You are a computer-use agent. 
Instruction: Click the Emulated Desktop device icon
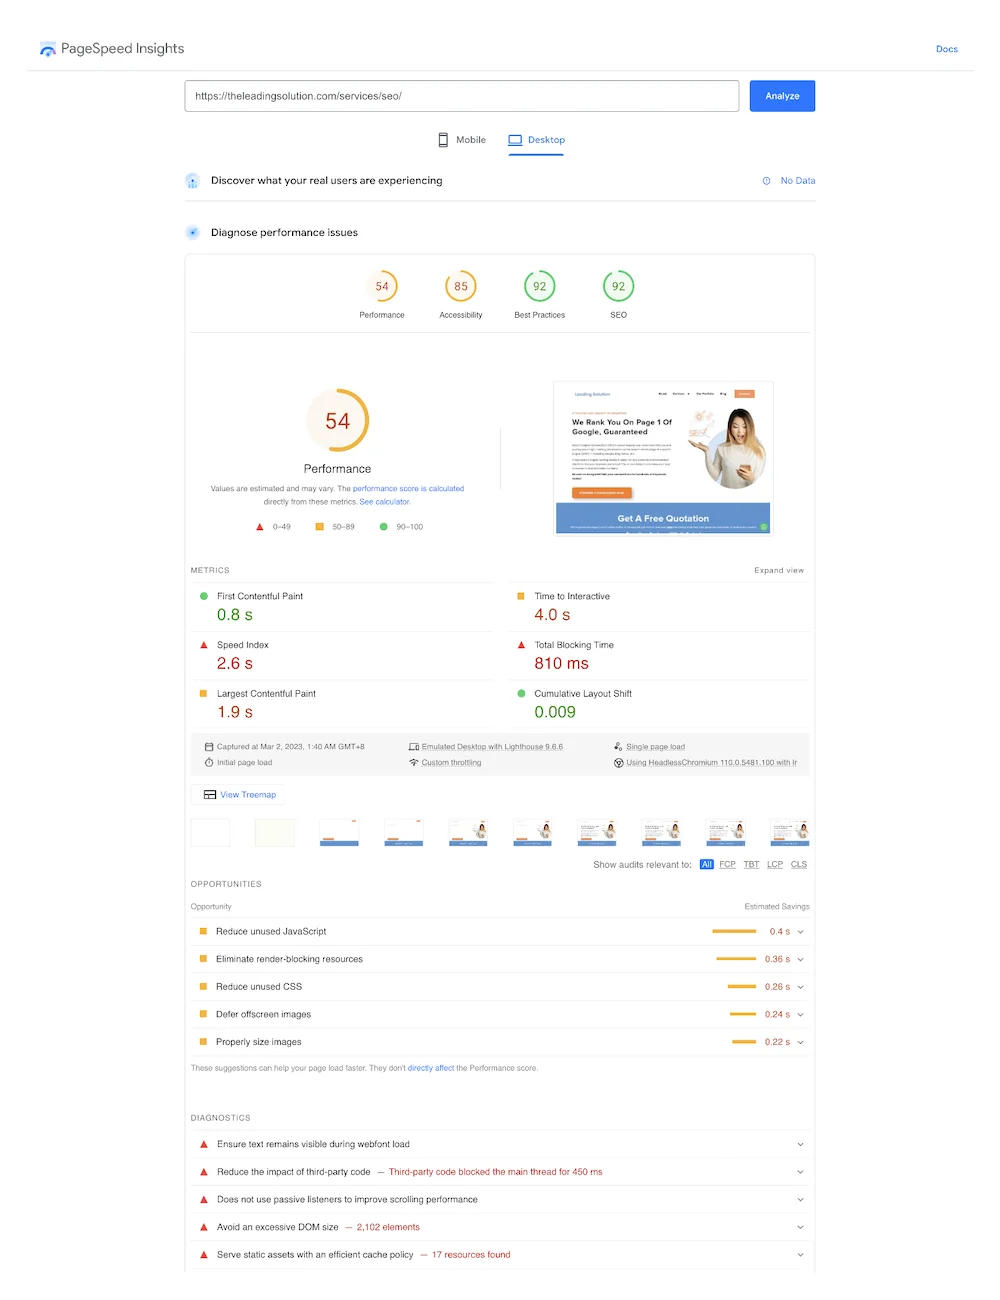click(x=414, y=747)
